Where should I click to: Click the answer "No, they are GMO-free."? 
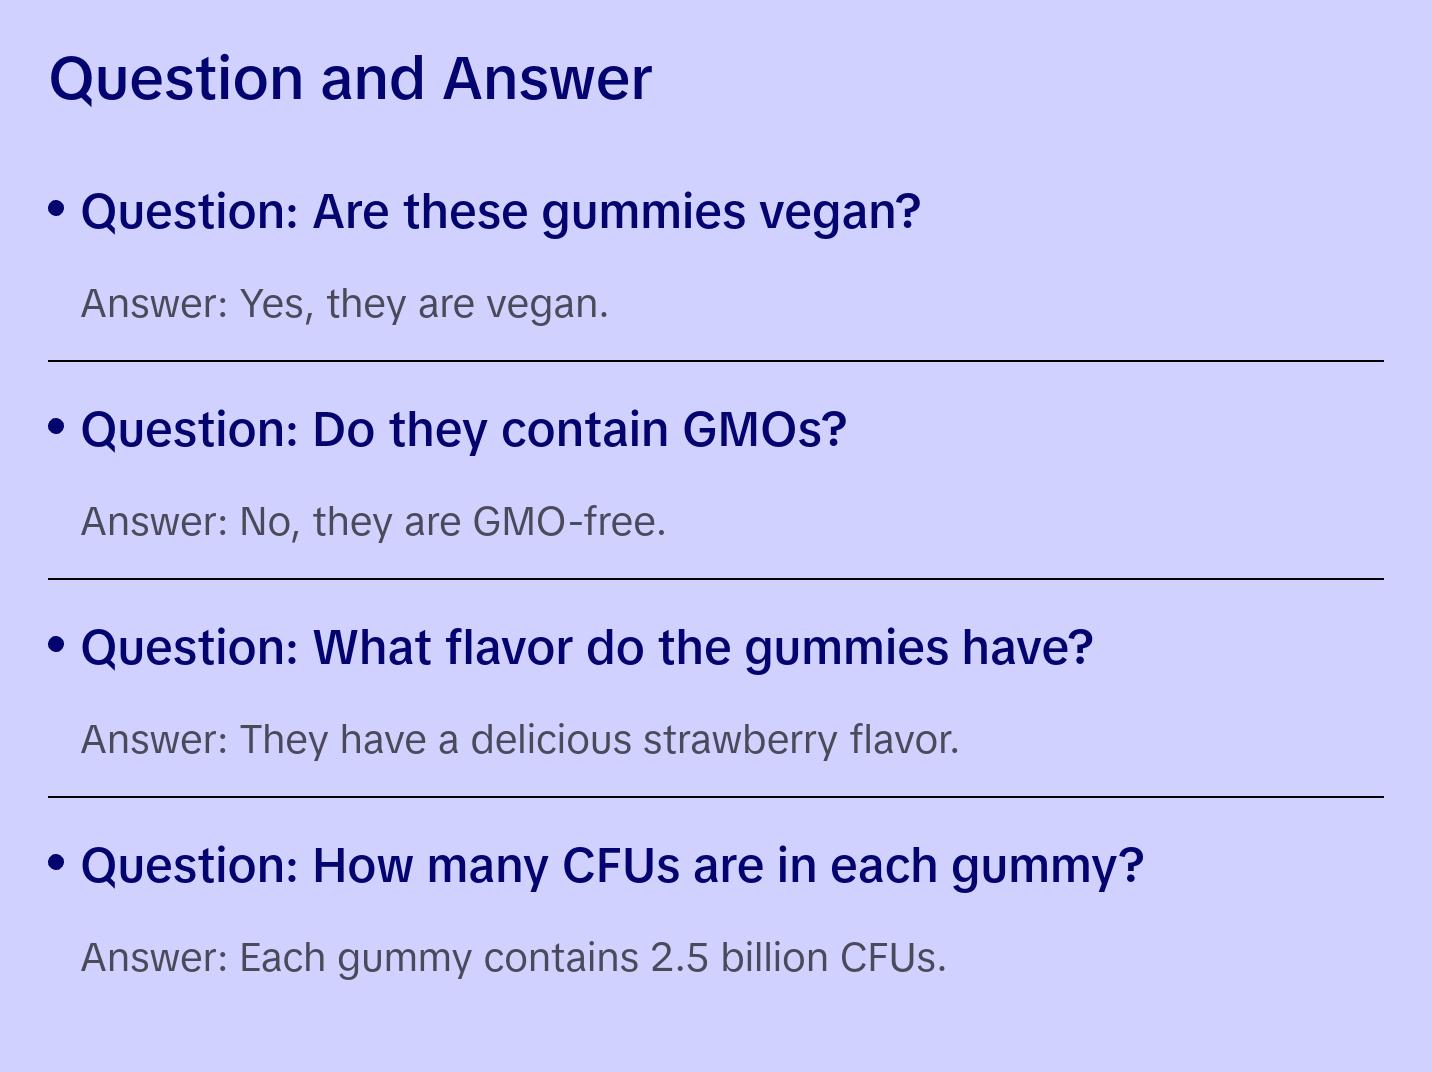point(373,522)
